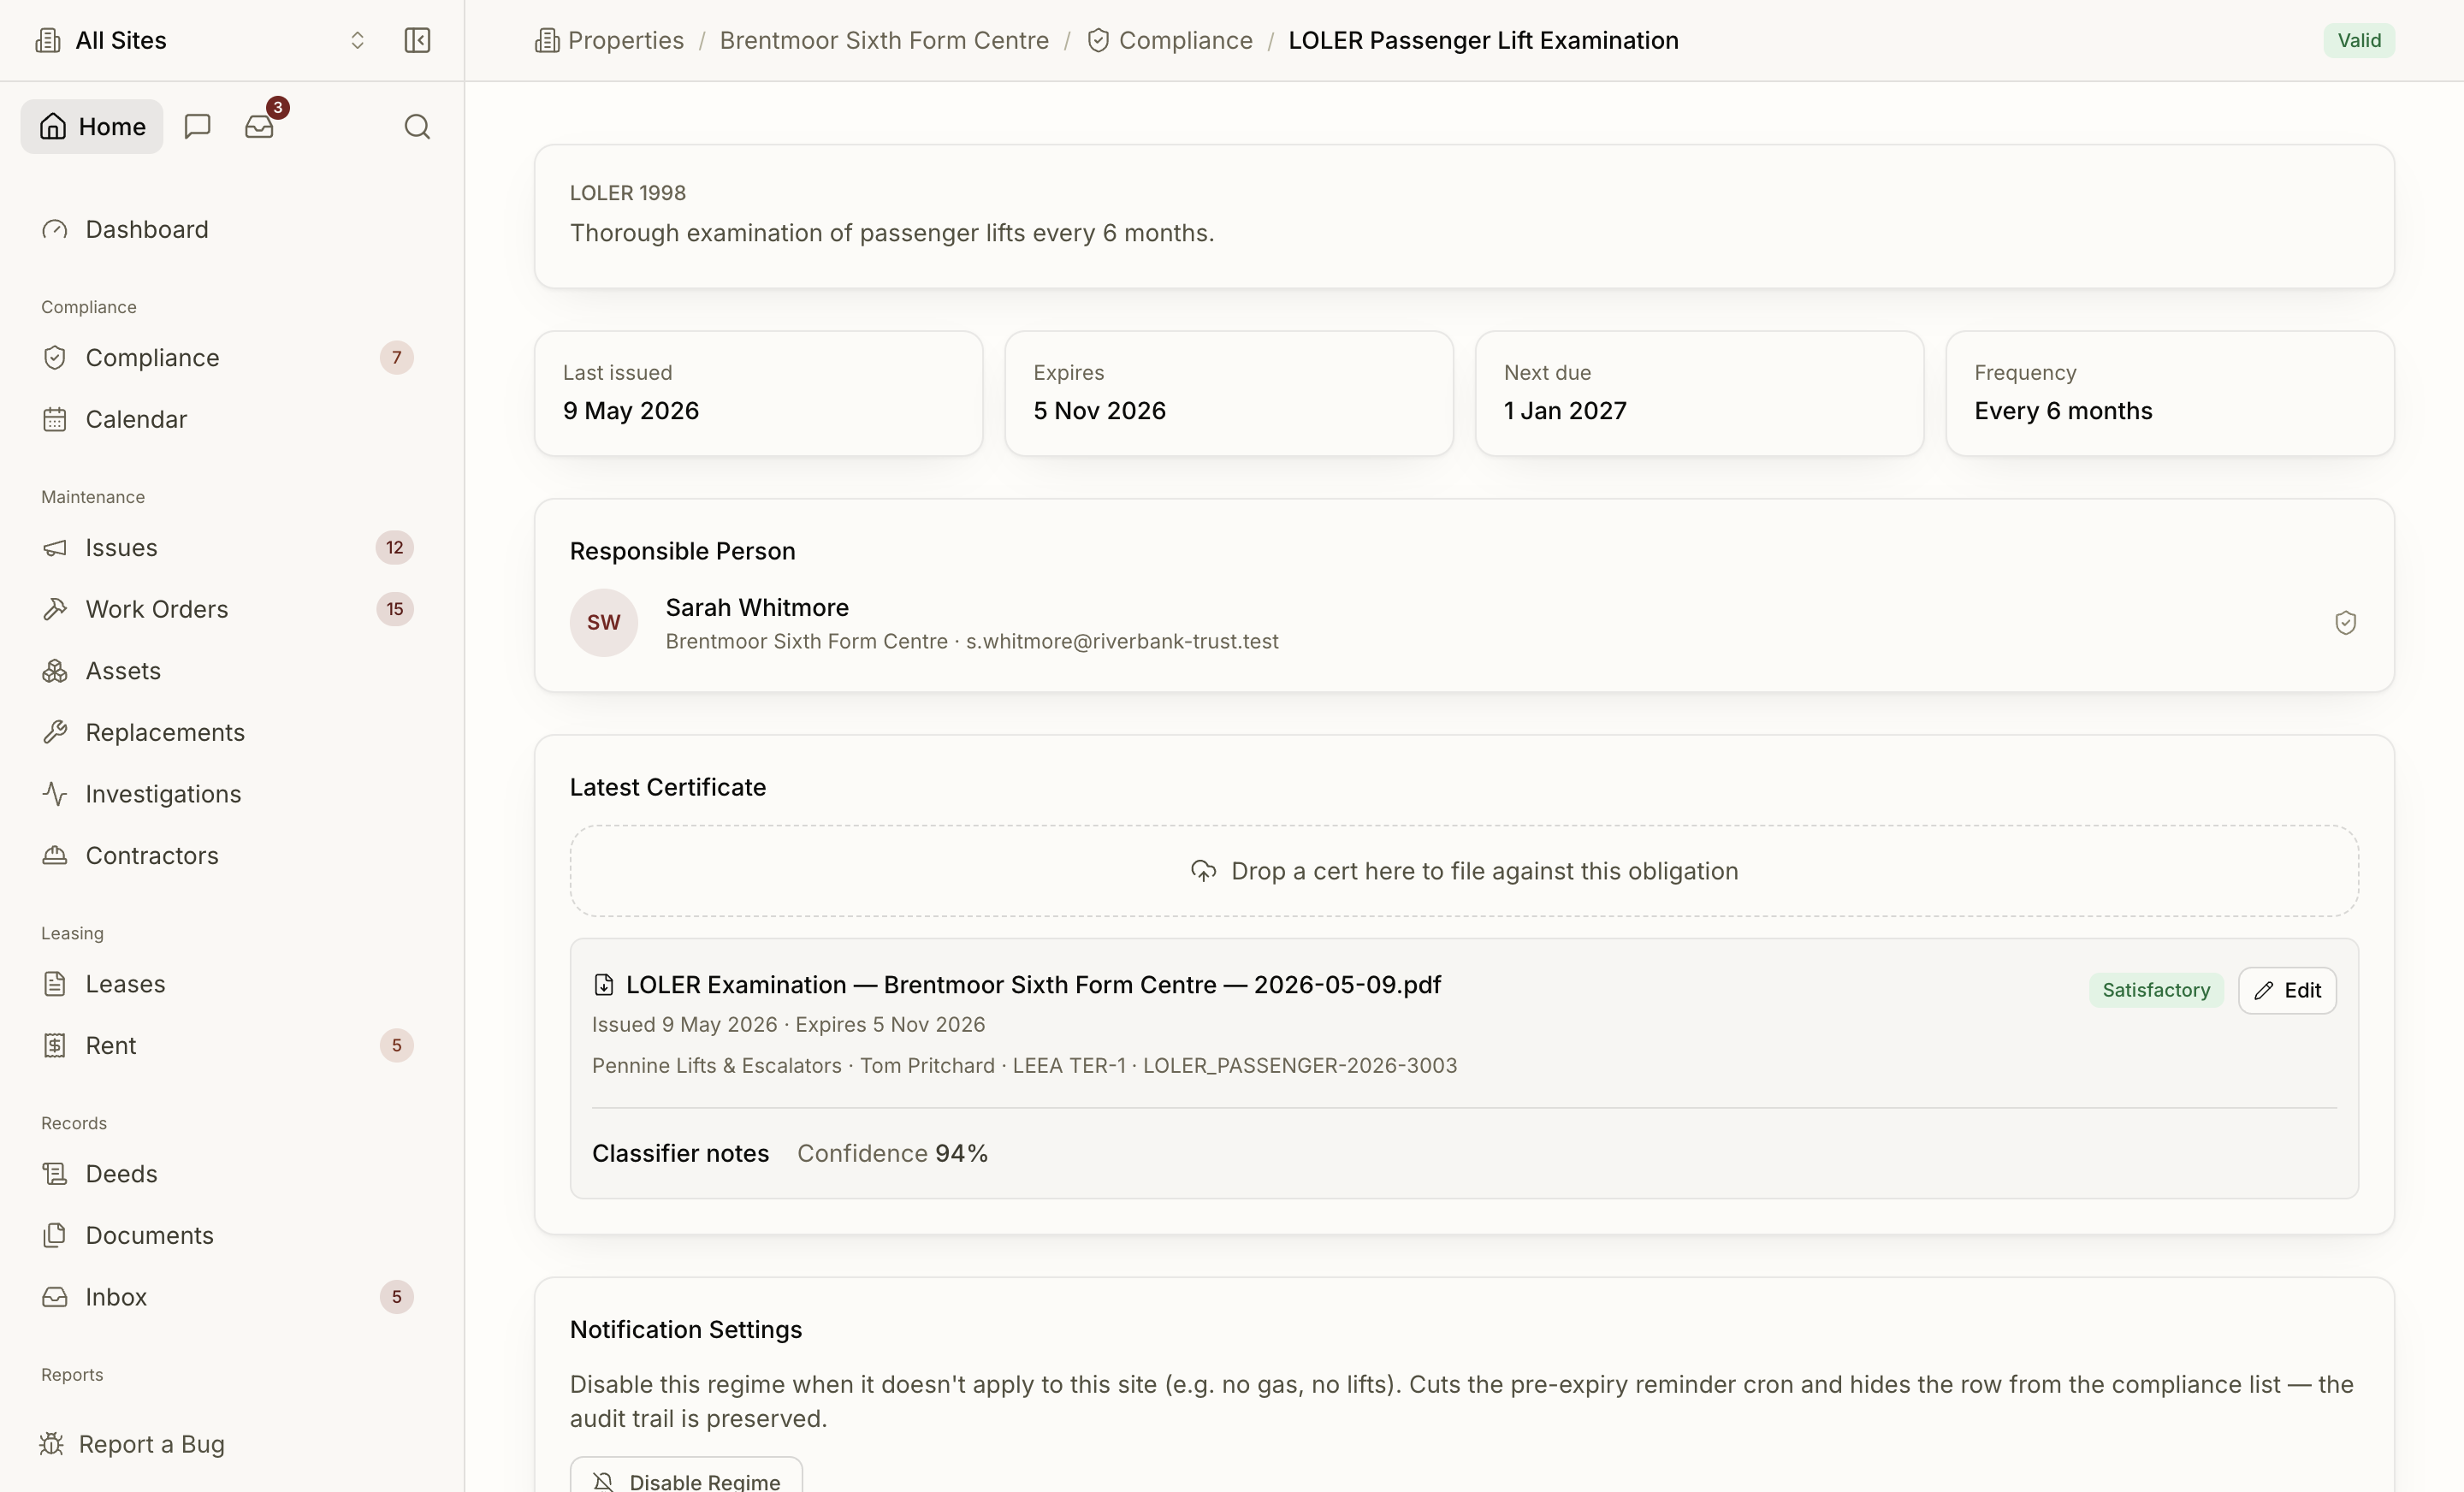Open Leases in sidebar

(228, 983)
